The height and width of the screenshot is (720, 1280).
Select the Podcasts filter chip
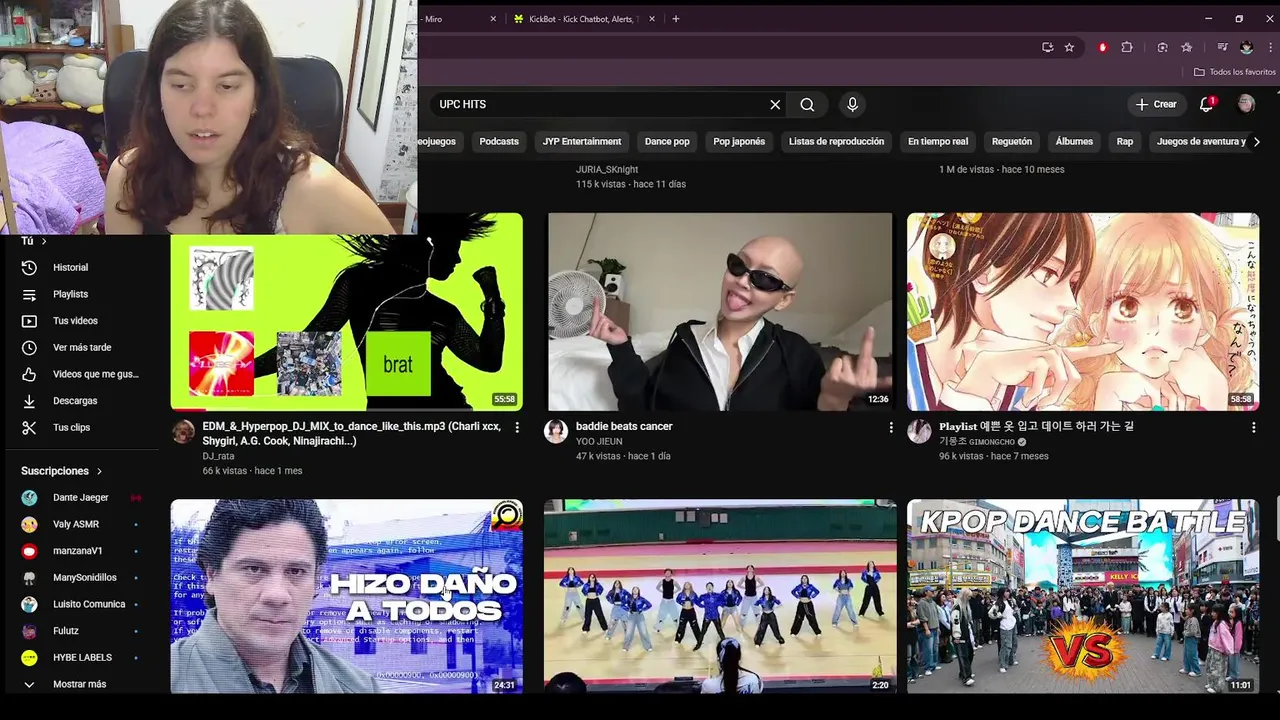499,142
